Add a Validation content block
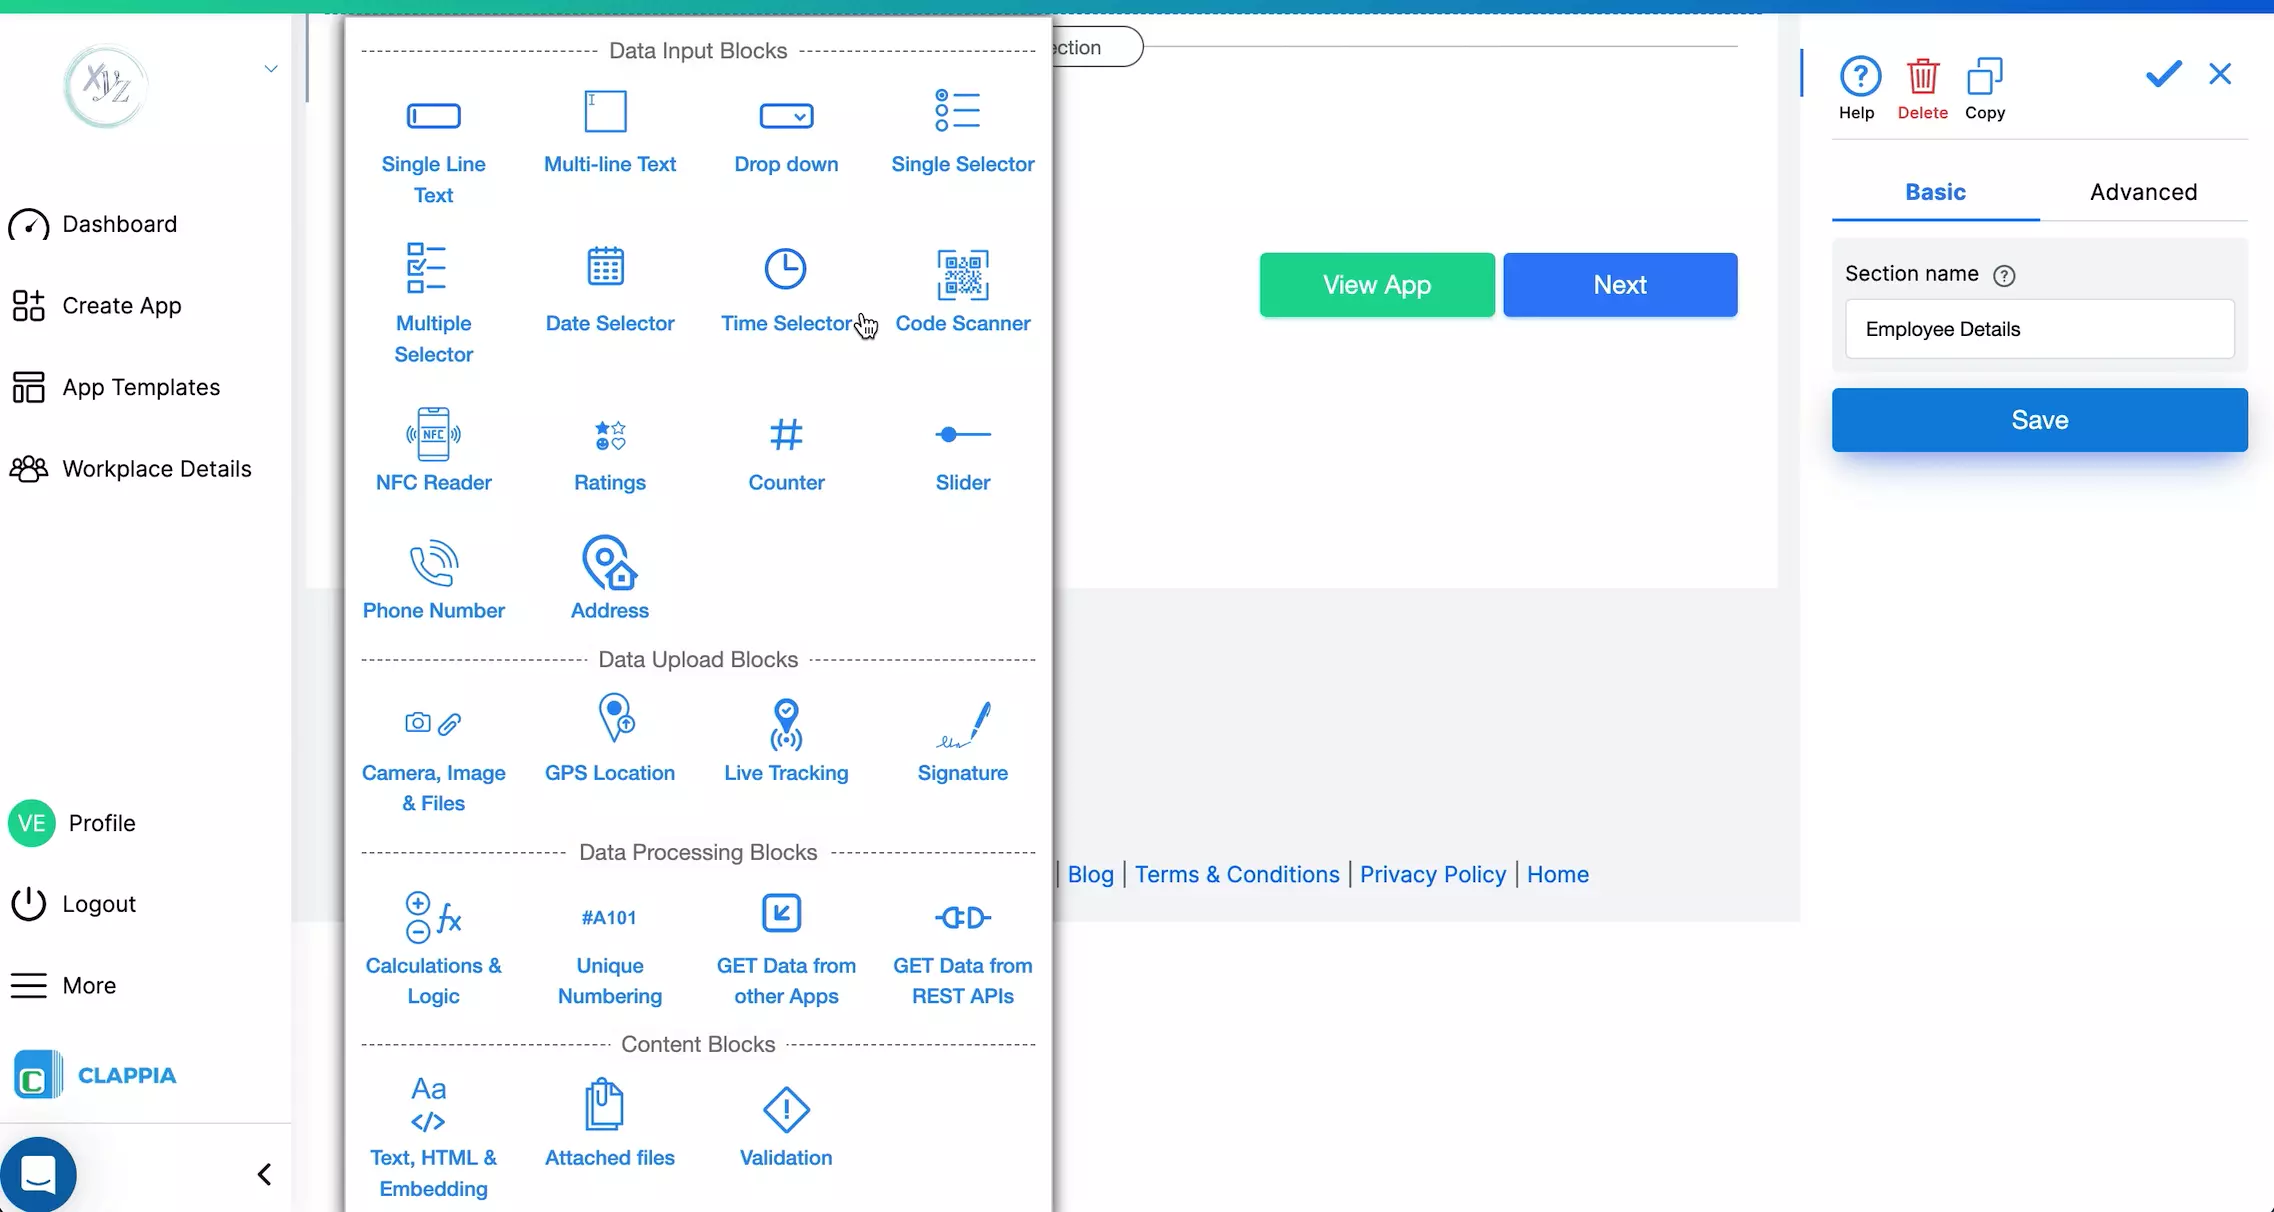This screenshot has width=2274, height=1212. [x=786, y=1120]
